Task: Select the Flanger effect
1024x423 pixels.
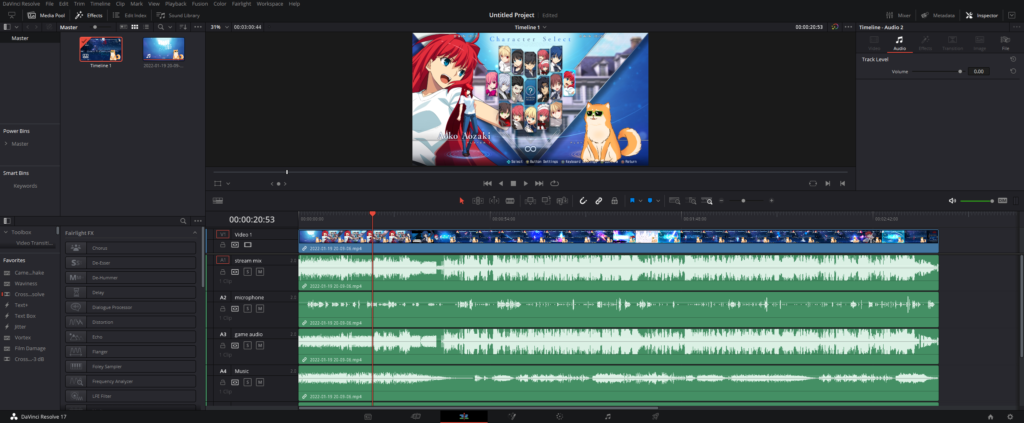Action: [131, 352]
